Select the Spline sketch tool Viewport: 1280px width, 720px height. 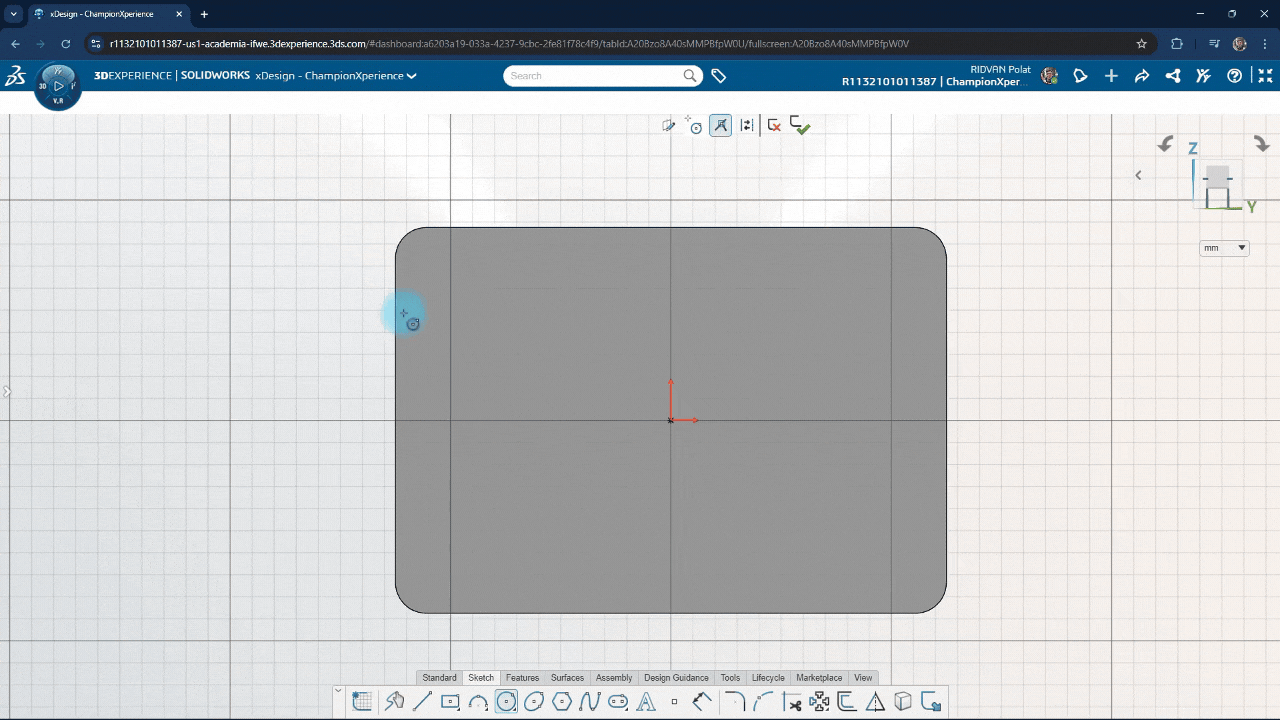click(x=590, y=702)
